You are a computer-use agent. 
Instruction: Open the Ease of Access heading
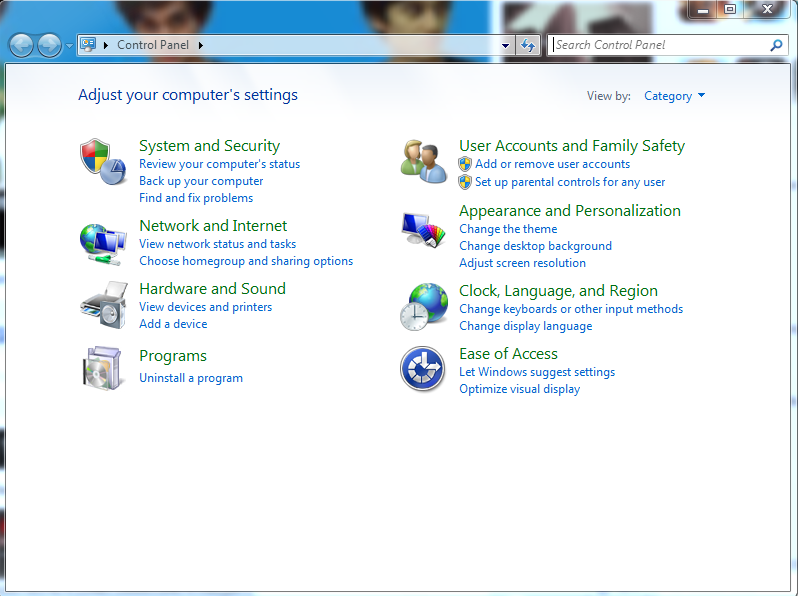(x=508, y=354)
